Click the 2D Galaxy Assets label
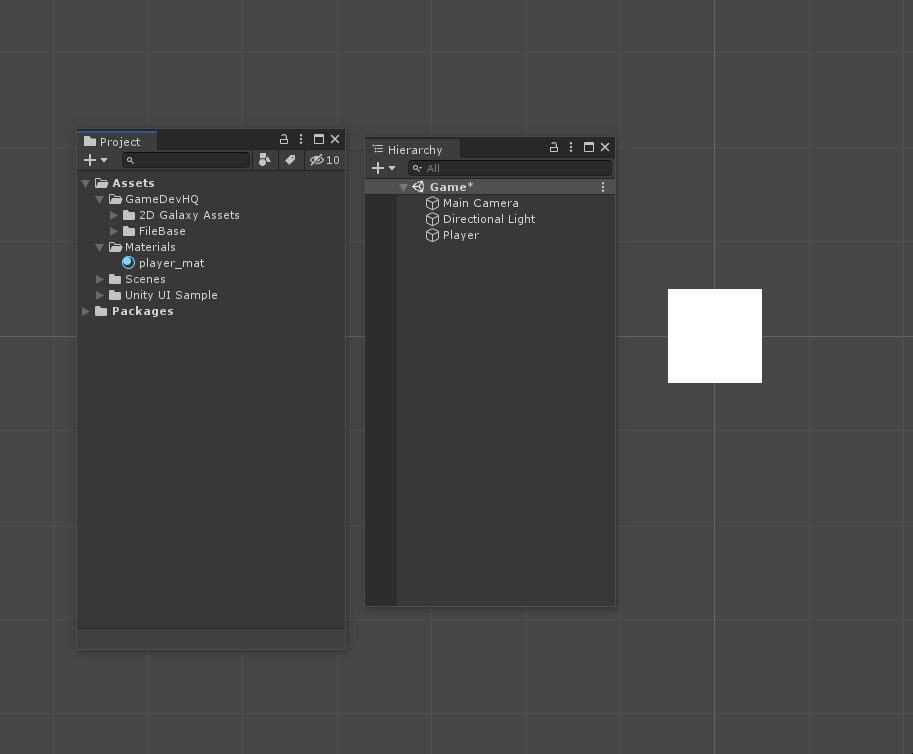913x754 pixels. tap(189, 215)
